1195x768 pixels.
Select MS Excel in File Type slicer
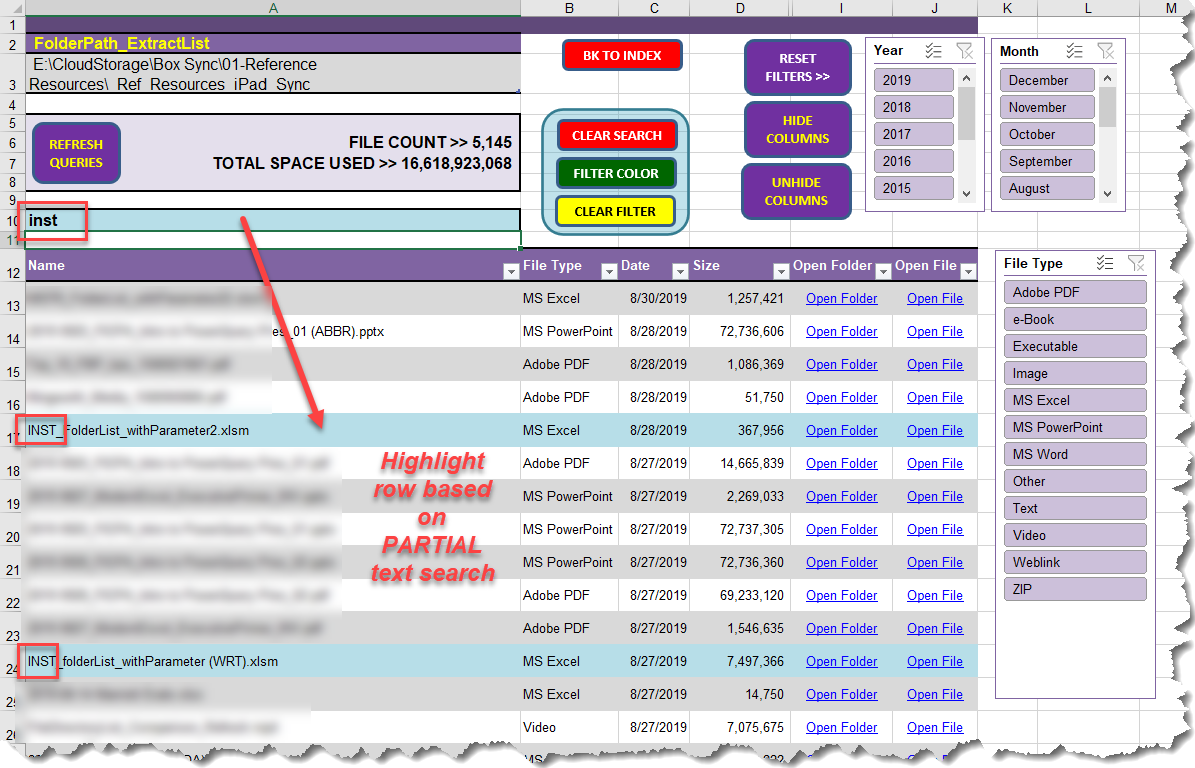click(x=1075, y=399)
